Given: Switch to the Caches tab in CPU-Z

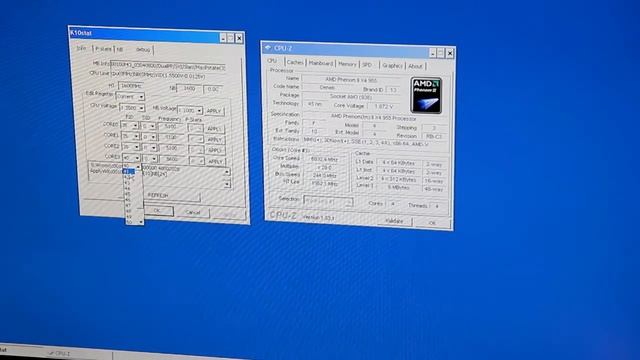Looking at the screenshot, I should click(x=295, y=62).
